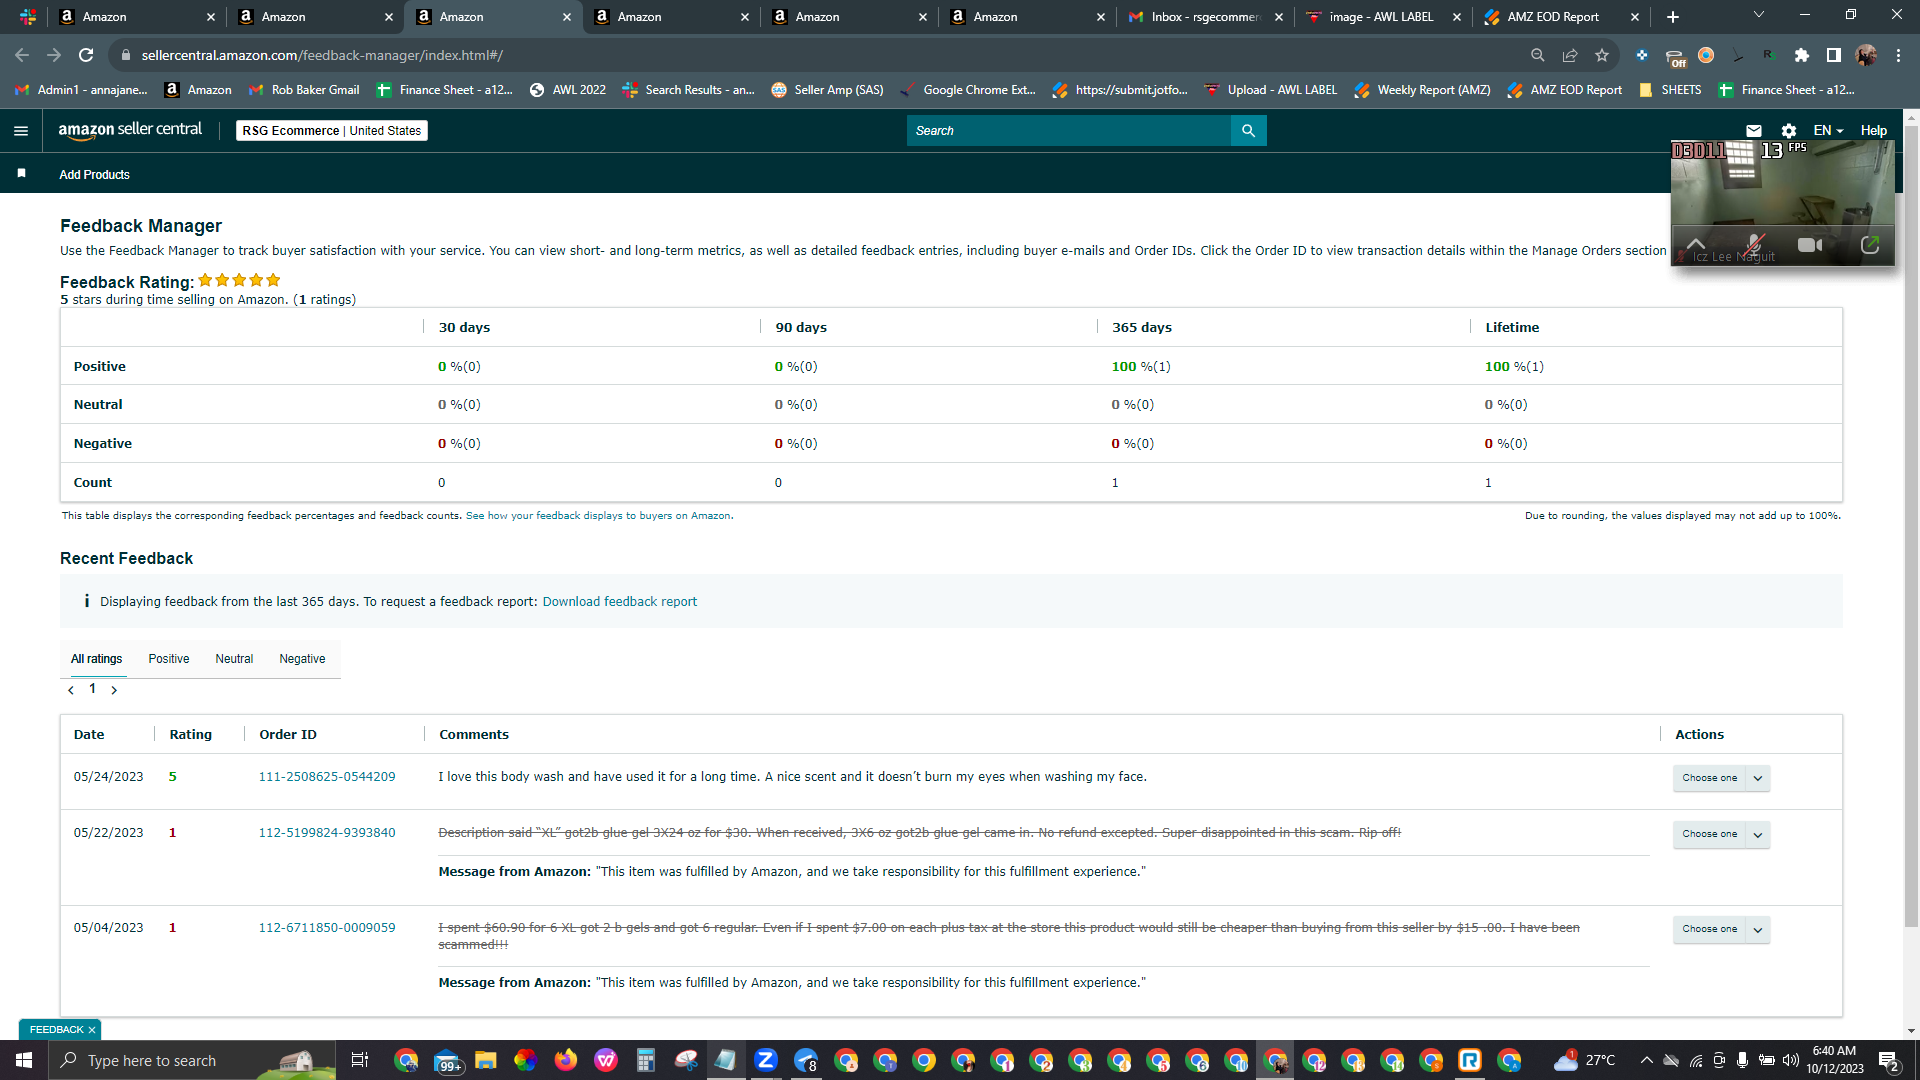This screenshot has width=1920, height=1080.
Task: Open the Seller Central hamburger menu
Action: click(21, 131)
